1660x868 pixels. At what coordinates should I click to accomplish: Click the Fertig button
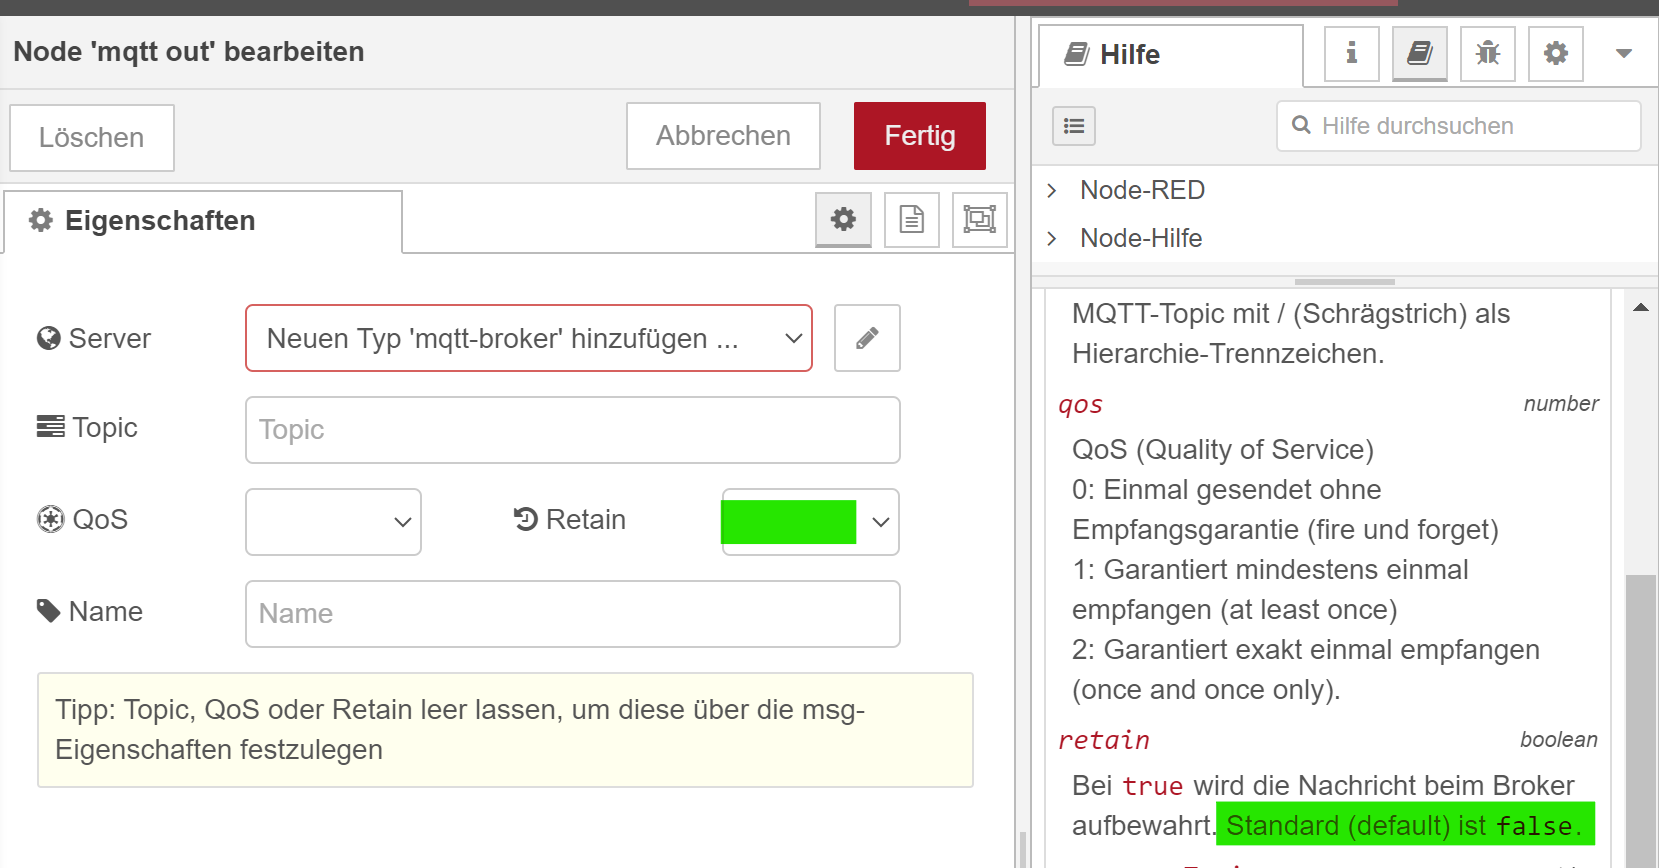tap(919, 136)
